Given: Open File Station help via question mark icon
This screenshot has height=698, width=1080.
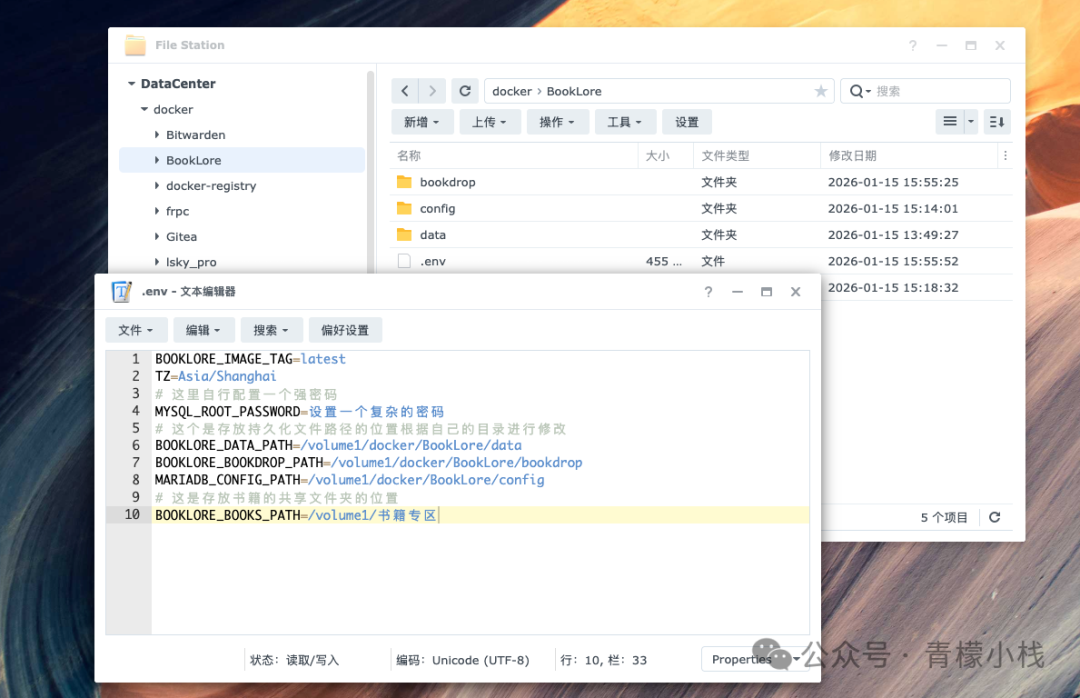Looking at the screenshot, I should pos(912,45).
